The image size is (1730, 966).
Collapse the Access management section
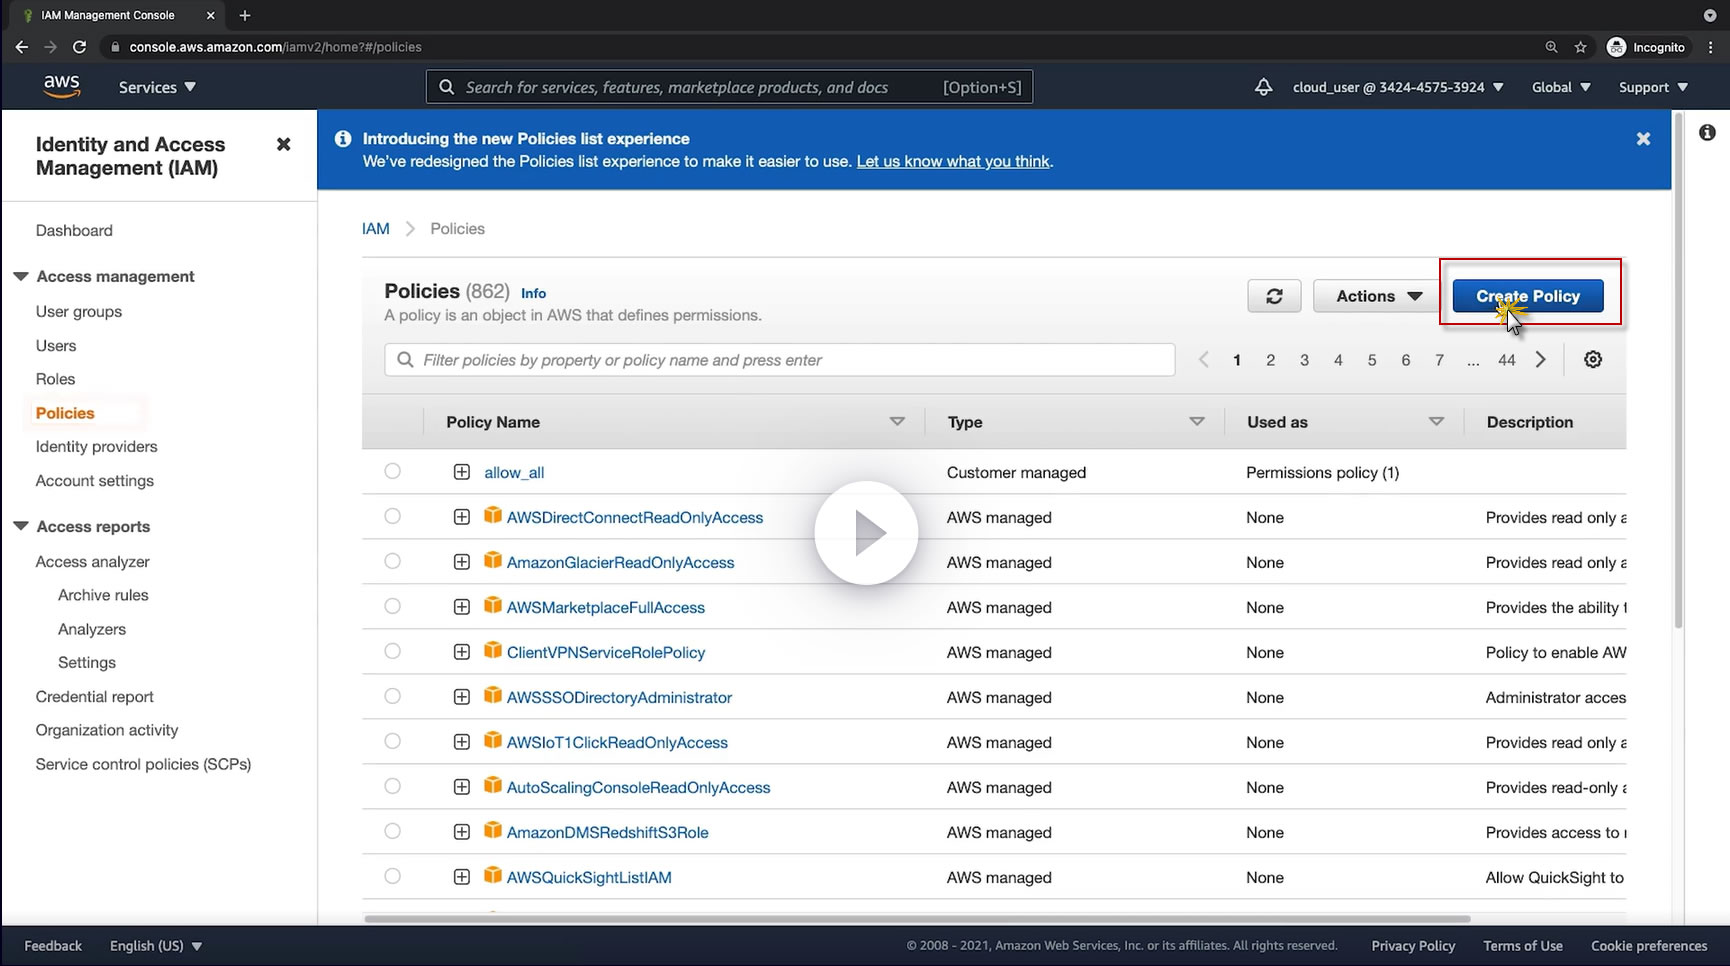(x=21, y=277)
